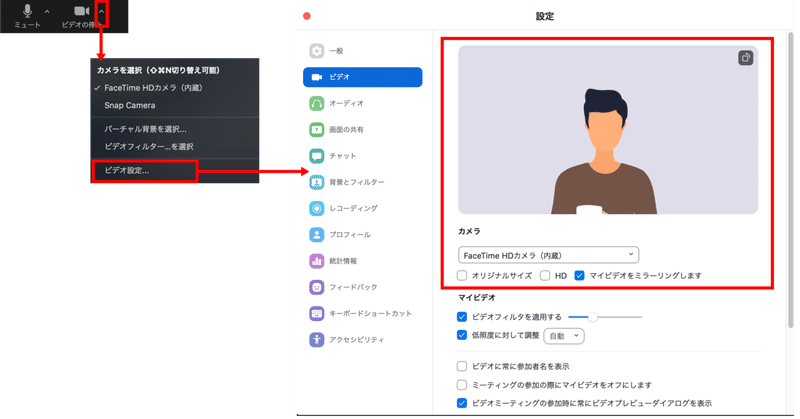
Task: Open the プロフィール settings label
Action: 350,234
